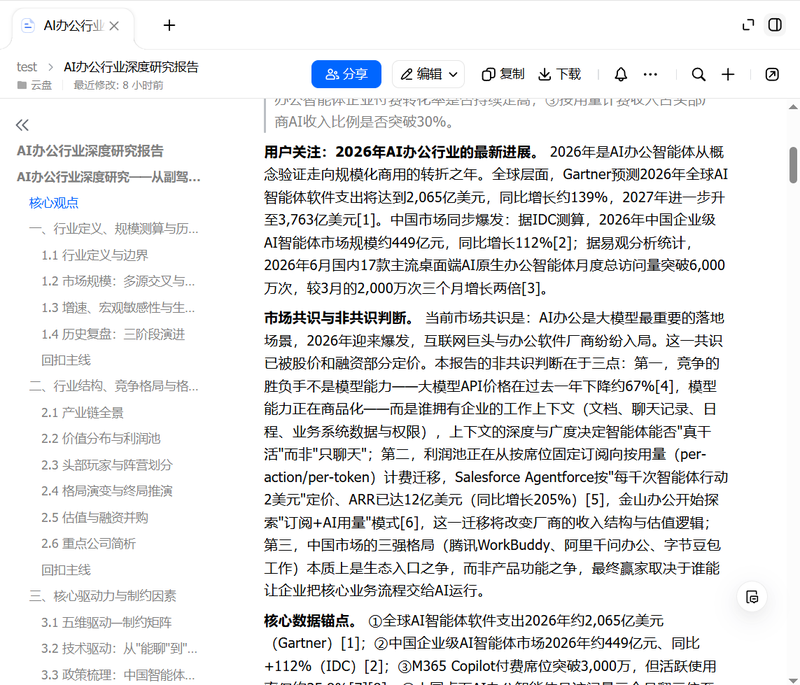Viewport: 800px width, 685px height.
Task: Open document in new window icon
Action: coord(772,74)
